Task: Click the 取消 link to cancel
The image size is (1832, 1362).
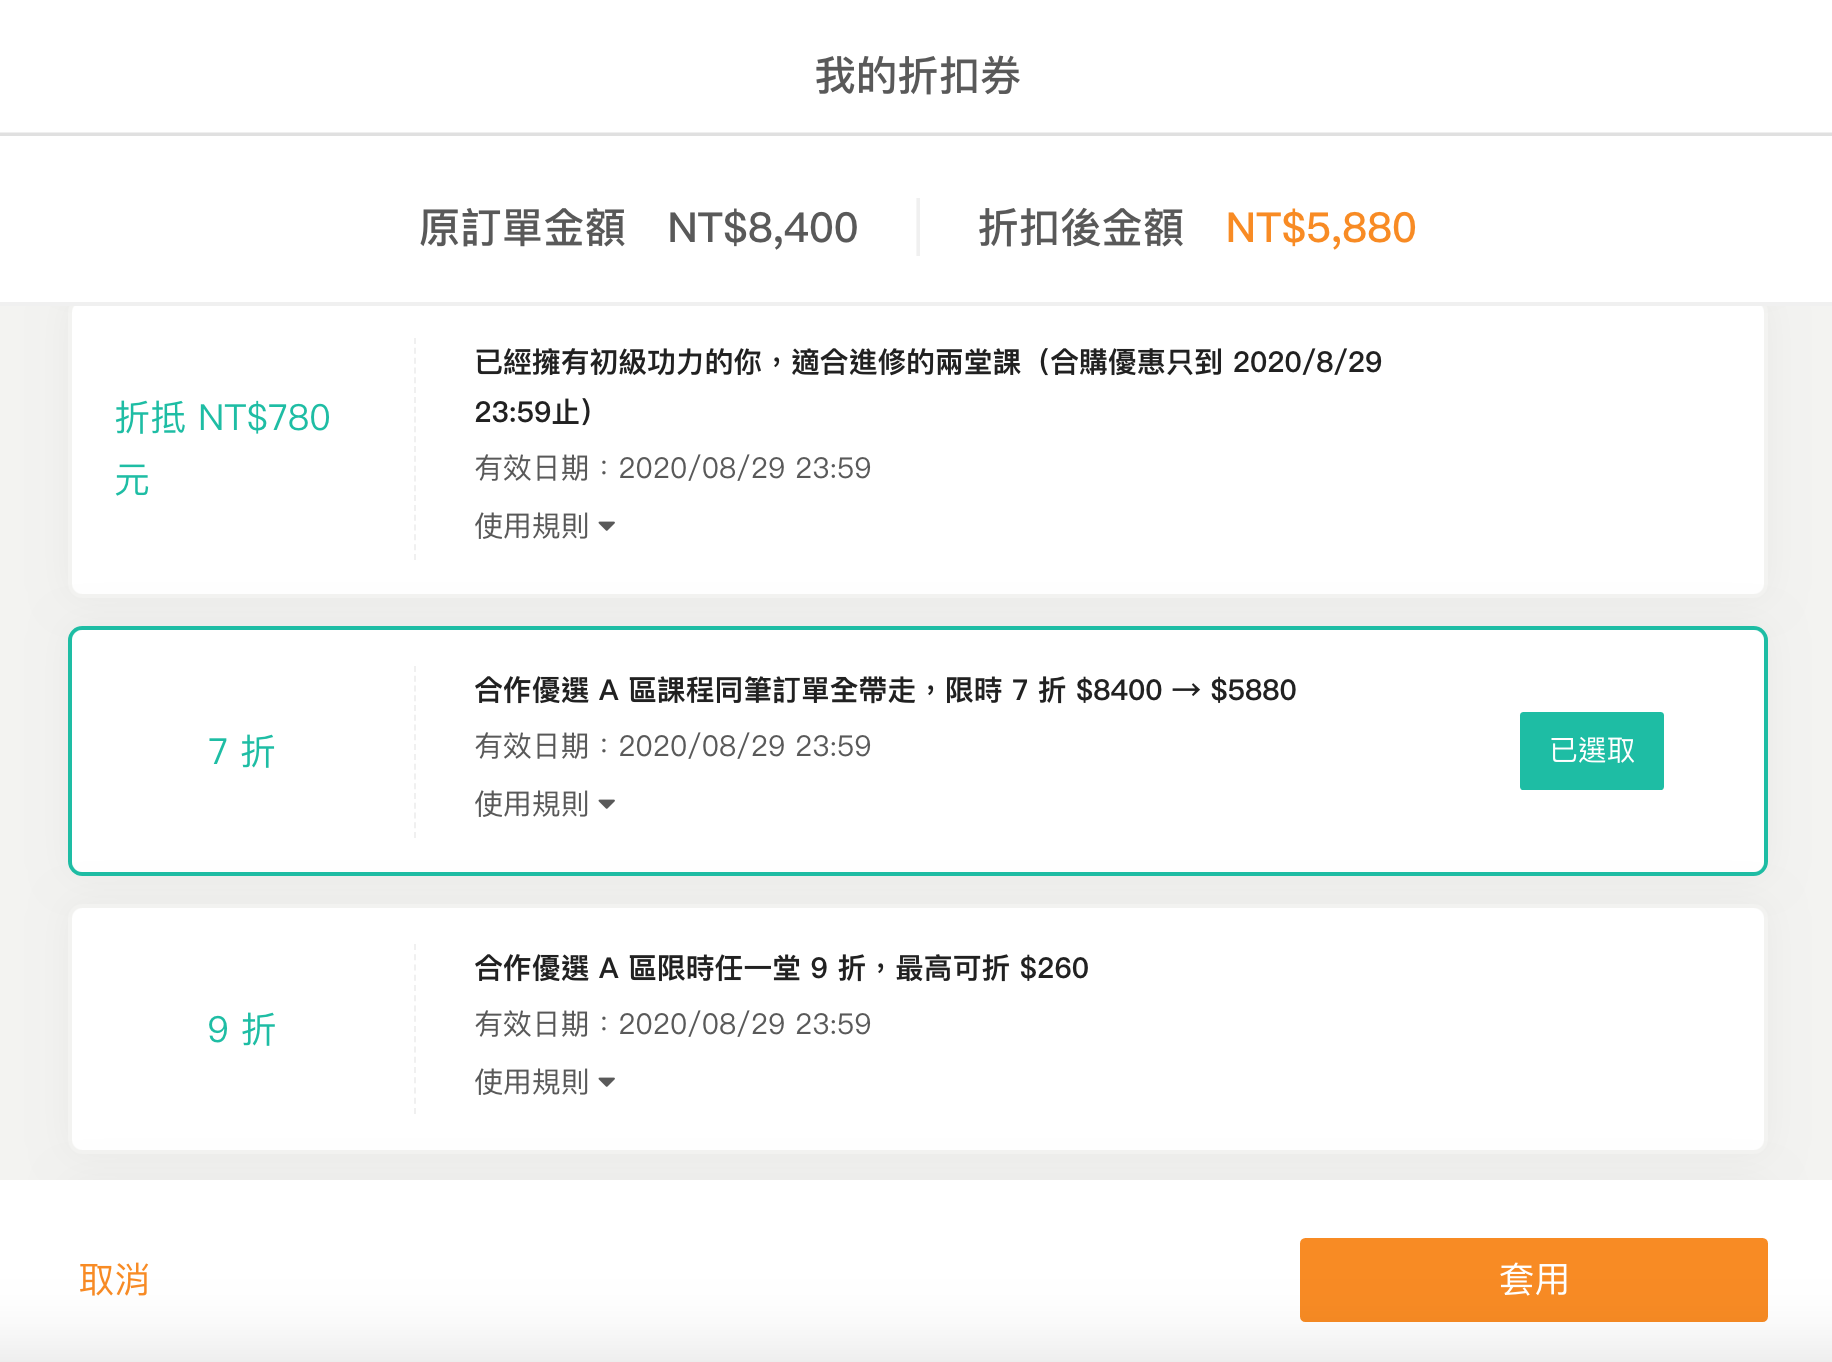Action: 114,1280
